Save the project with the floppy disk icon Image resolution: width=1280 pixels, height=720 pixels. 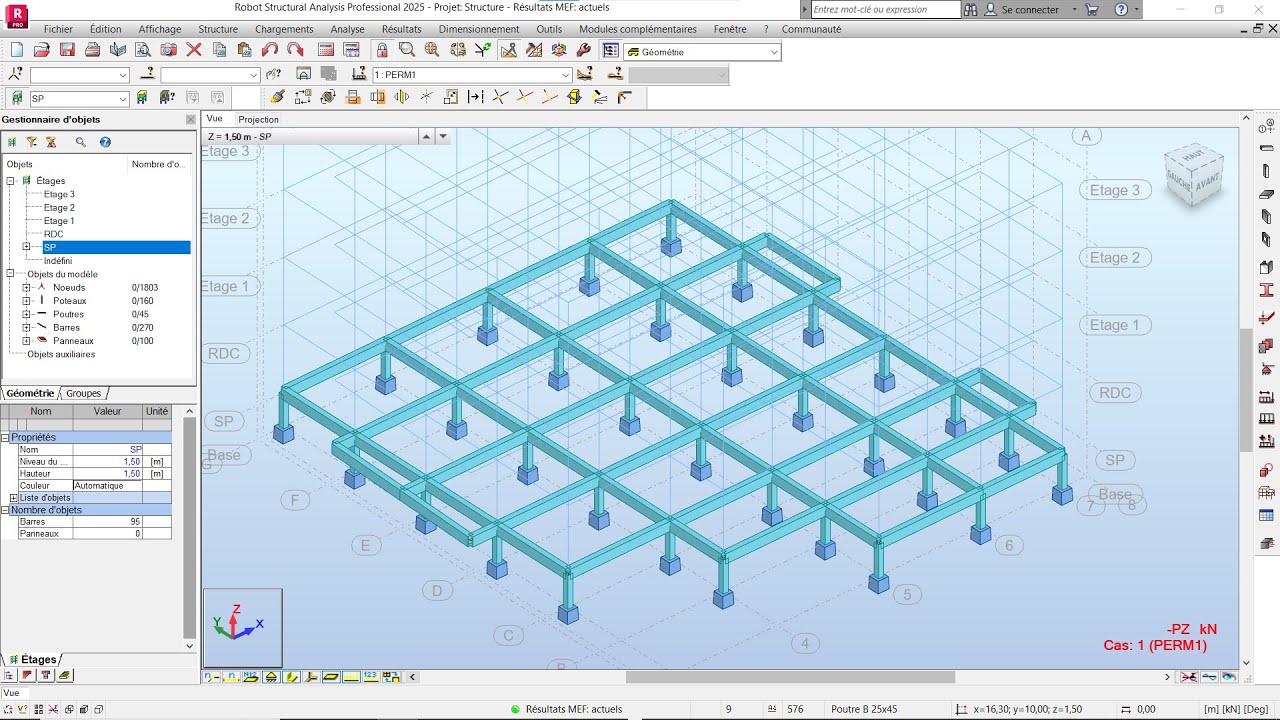(x=67, y=50)
